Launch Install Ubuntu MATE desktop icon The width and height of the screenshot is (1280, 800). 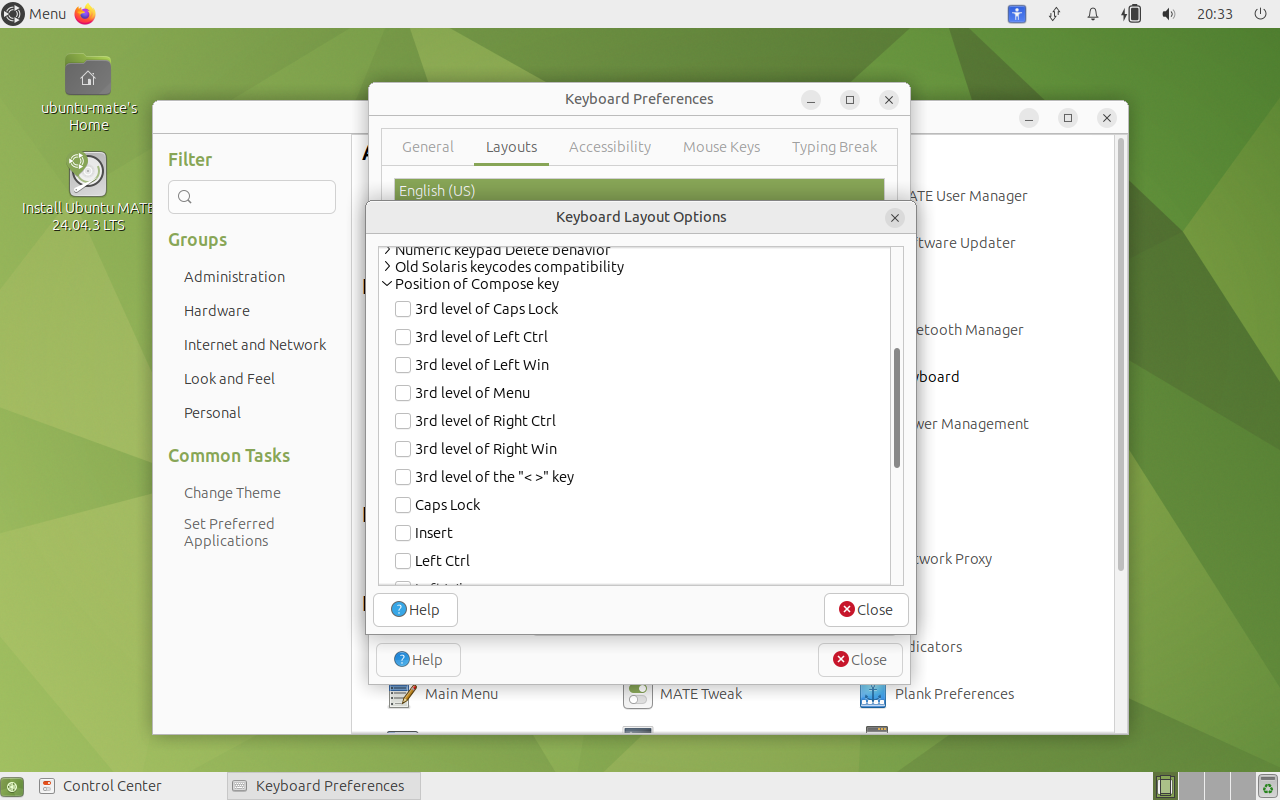tap(88, 175)
